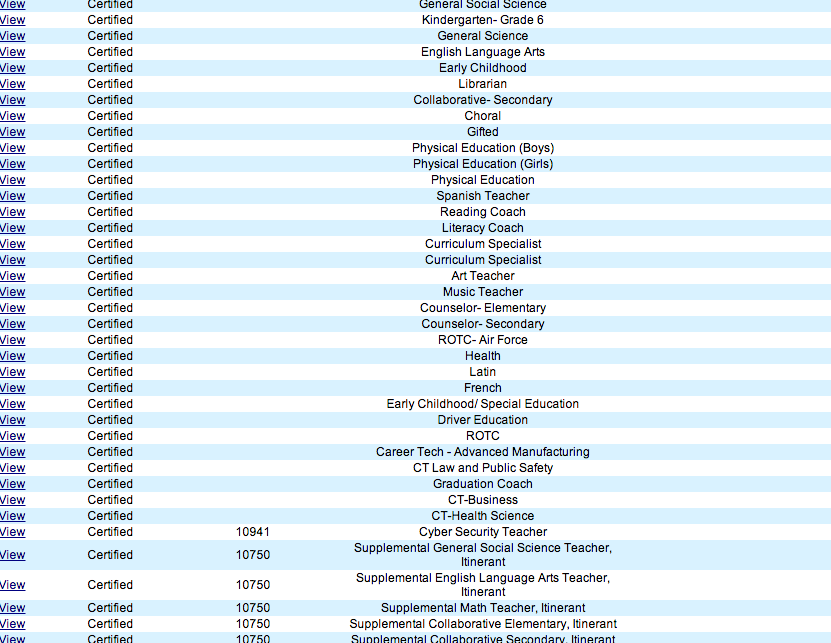This screenshot has width=831, height=643.
Task: Open View for Career Tech - Advanced Manufacturing
Action: click(12, 452)
